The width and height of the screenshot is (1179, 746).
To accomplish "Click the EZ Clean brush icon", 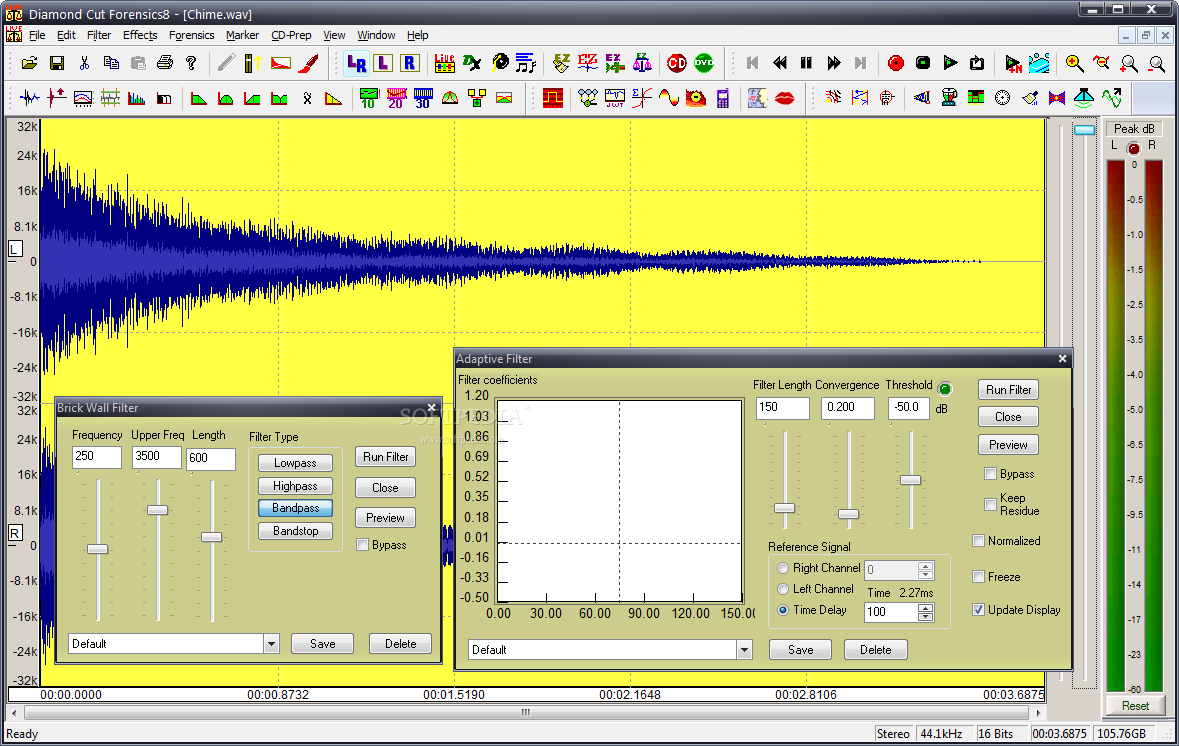I will click(x=561, y=63).
